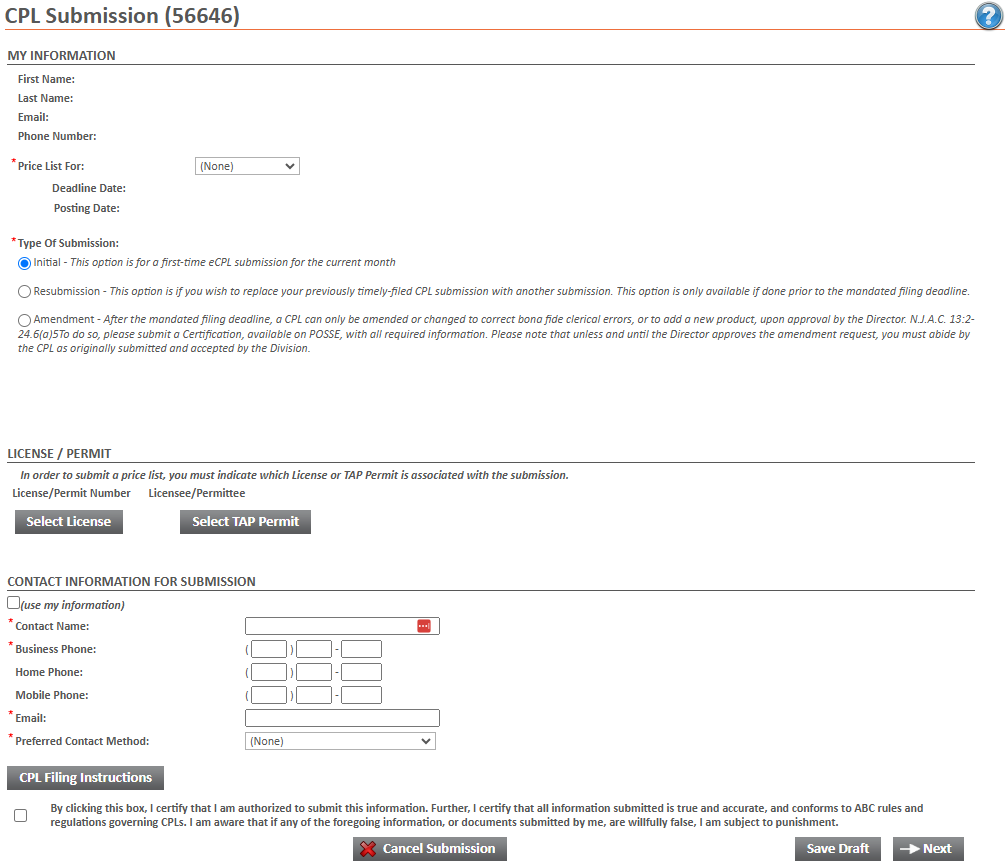Click the 'Type Of Submission:' label

click(68, 244)
